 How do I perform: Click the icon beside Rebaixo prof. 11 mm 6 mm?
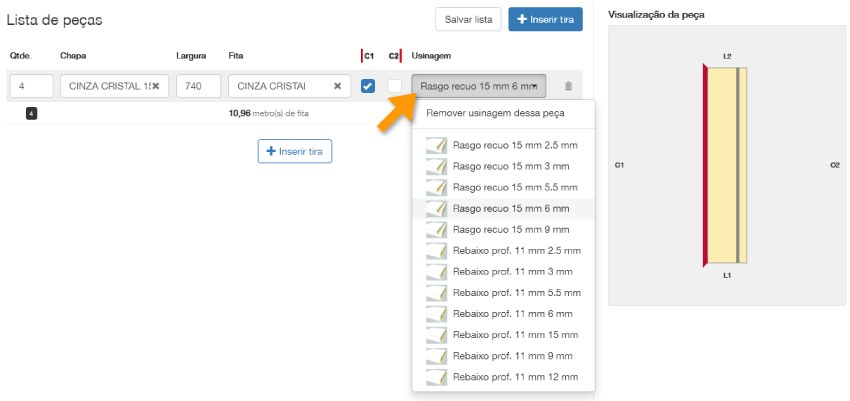click(436, 314)
